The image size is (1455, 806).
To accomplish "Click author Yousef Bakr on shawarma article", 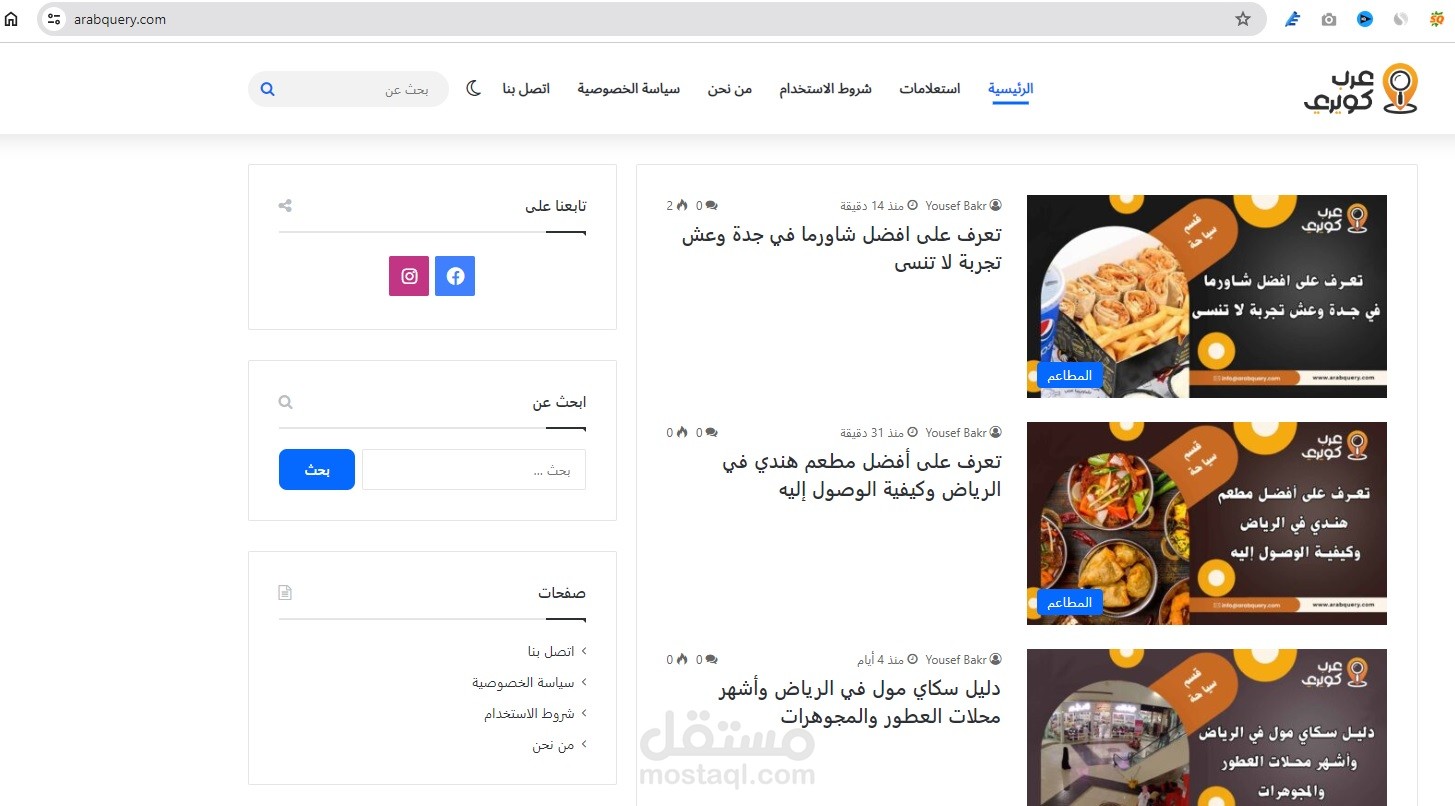I will [x=963, y=206].
